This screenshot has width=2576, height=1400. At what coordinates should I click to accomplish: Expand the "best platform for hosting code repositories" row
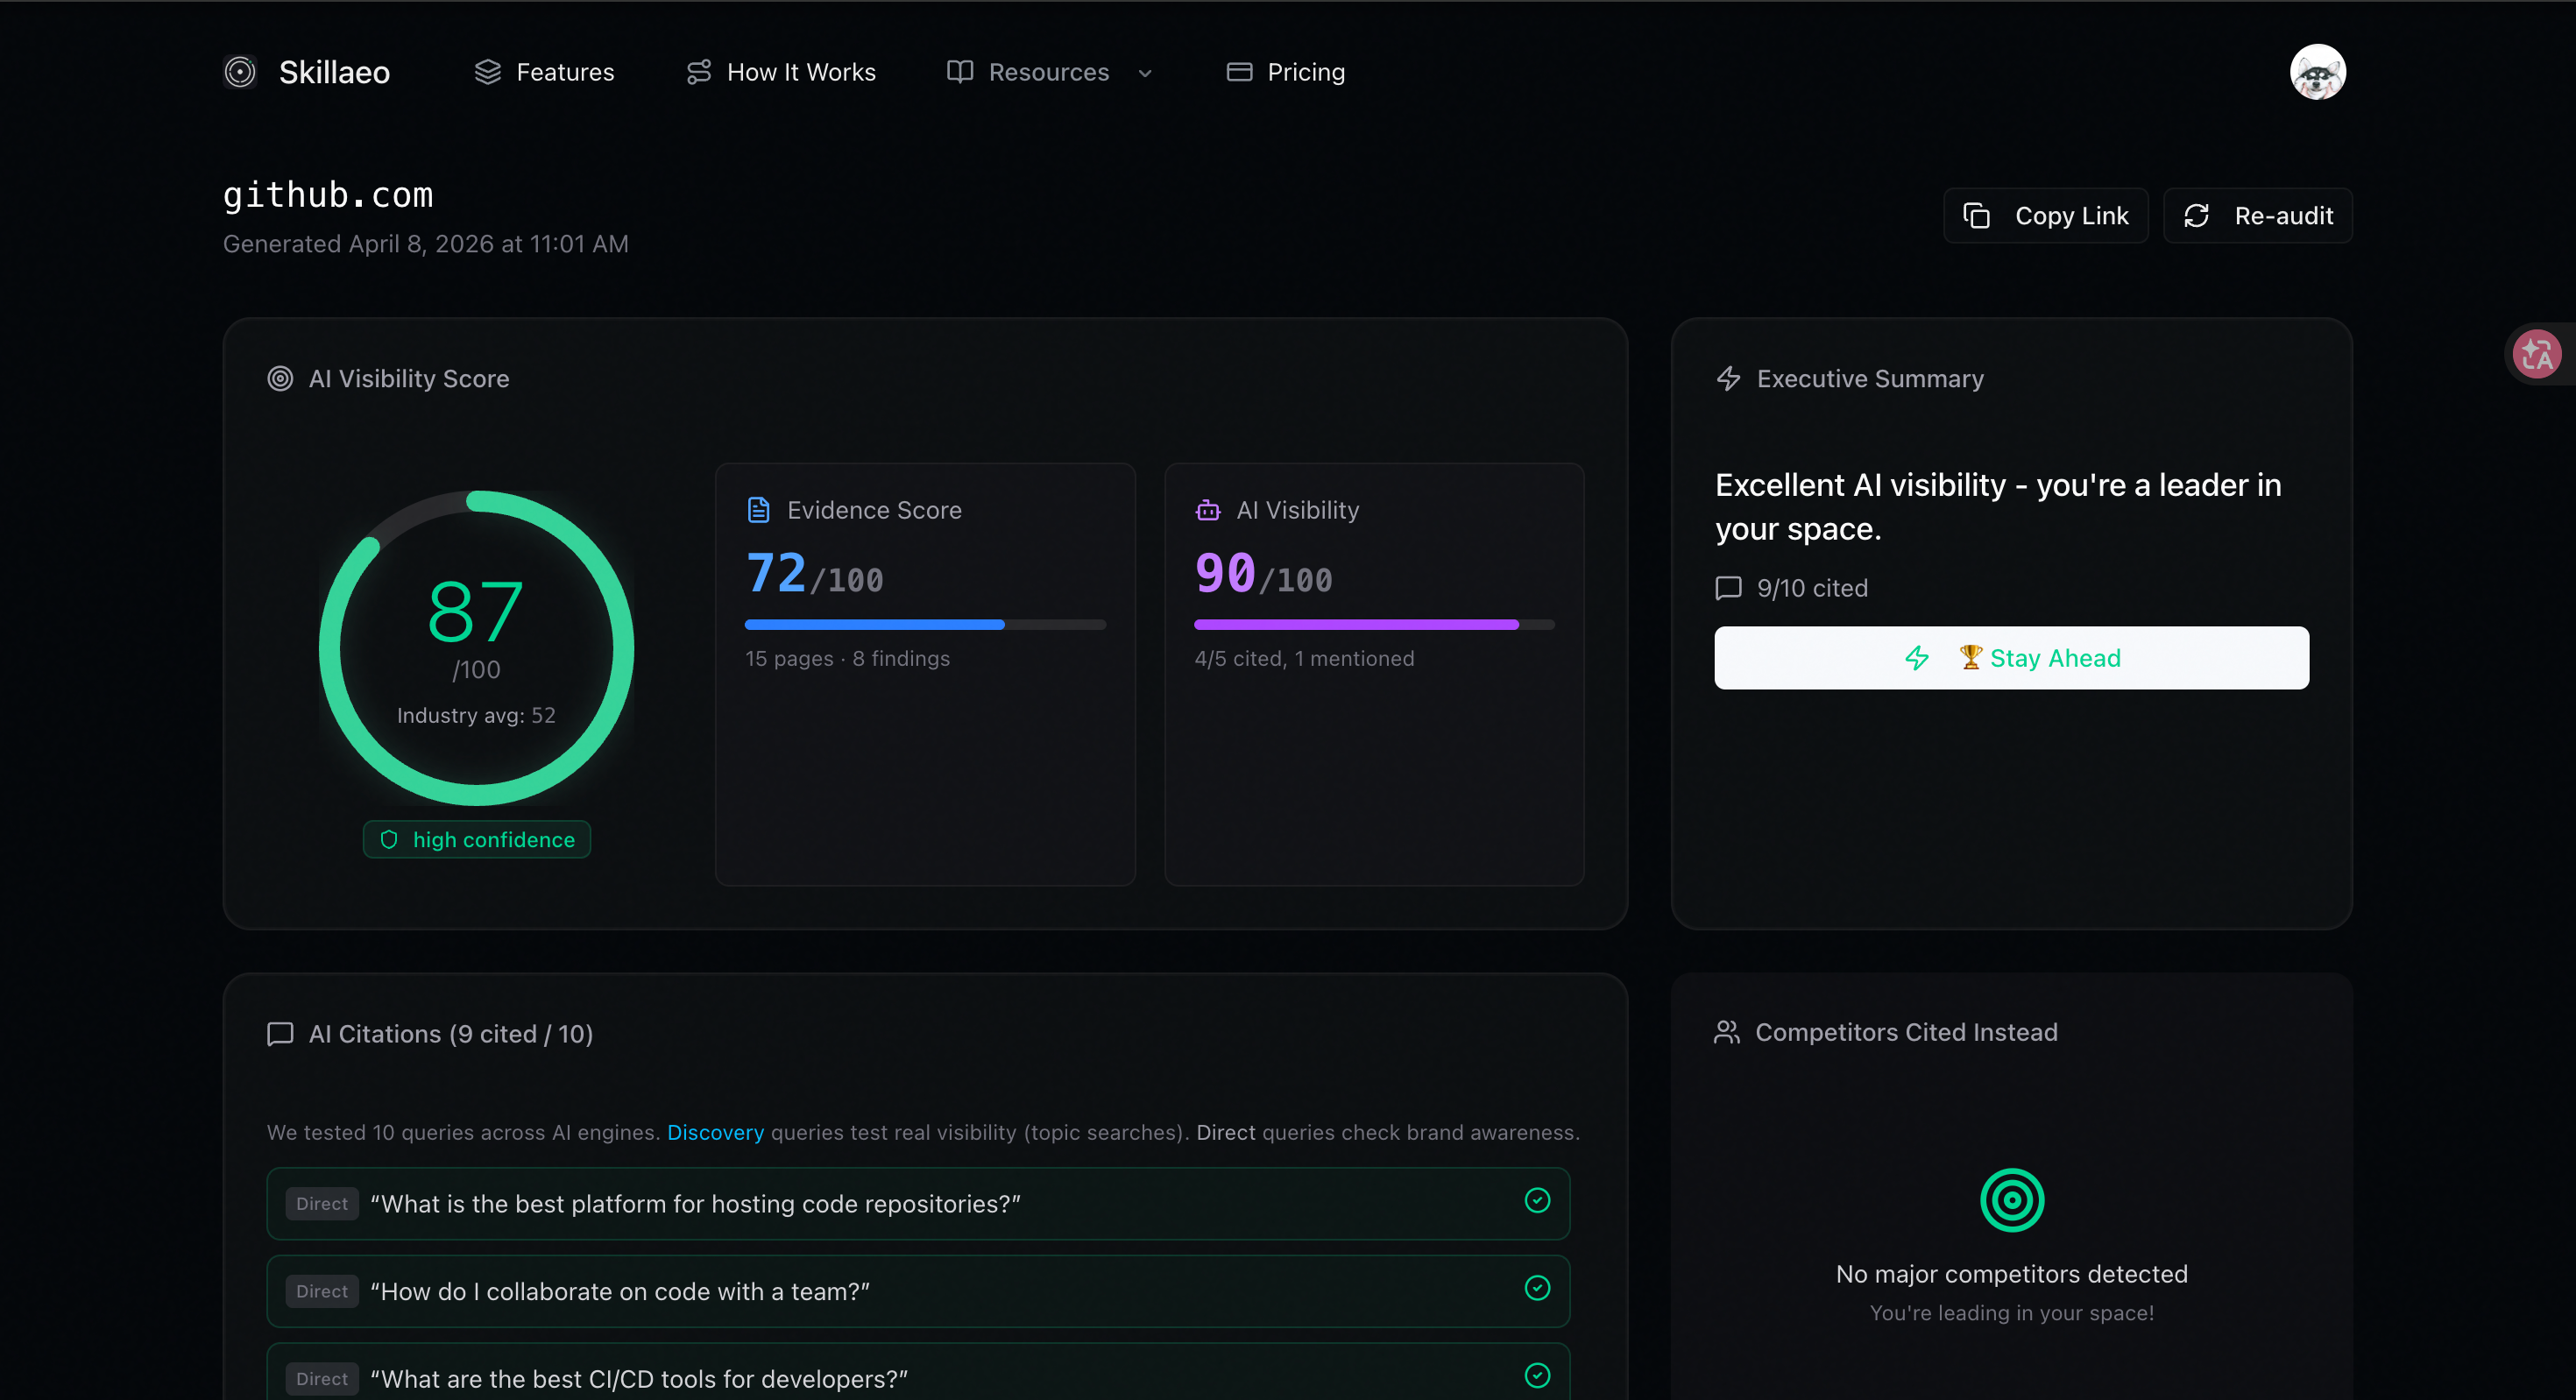click(695, 1204)
